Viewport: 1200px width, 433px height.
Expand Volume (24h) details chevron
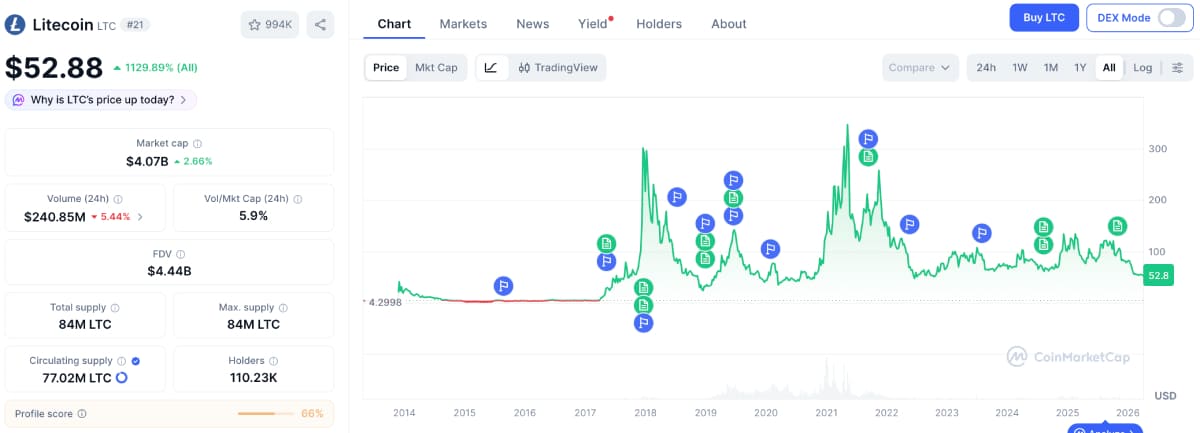click(140, 217)
